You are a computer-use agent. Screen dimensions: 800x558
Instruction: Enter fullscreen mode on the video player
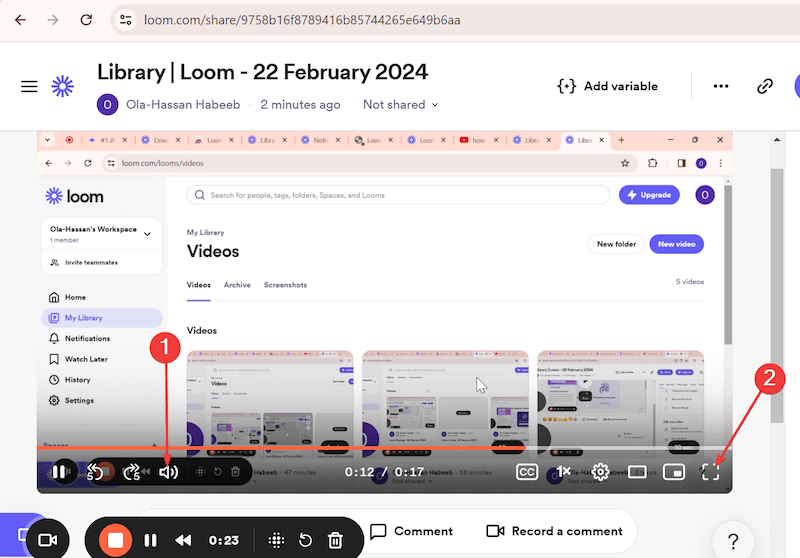[x=710, y=472]
